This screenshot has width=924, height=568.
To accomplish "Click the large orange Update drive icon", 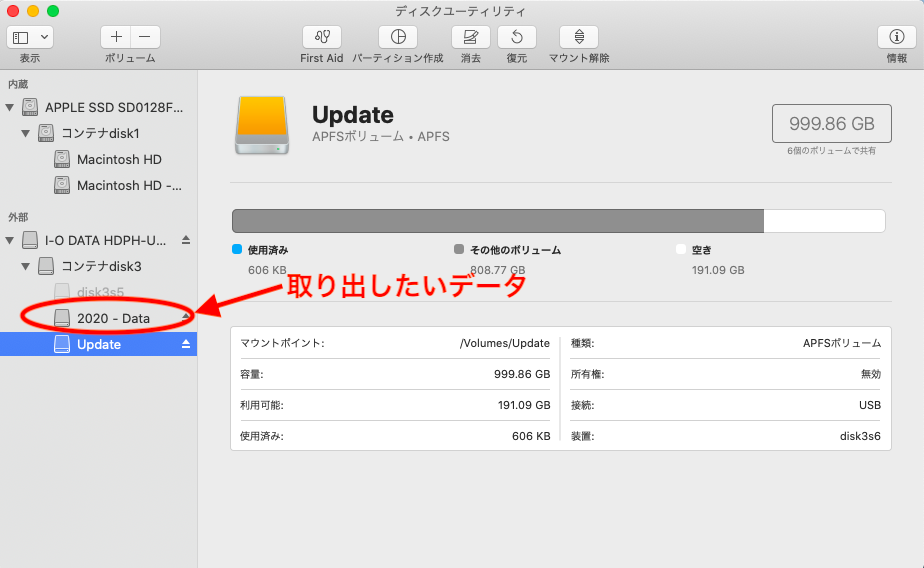I will pyautogui.click(x=262, y=126).
